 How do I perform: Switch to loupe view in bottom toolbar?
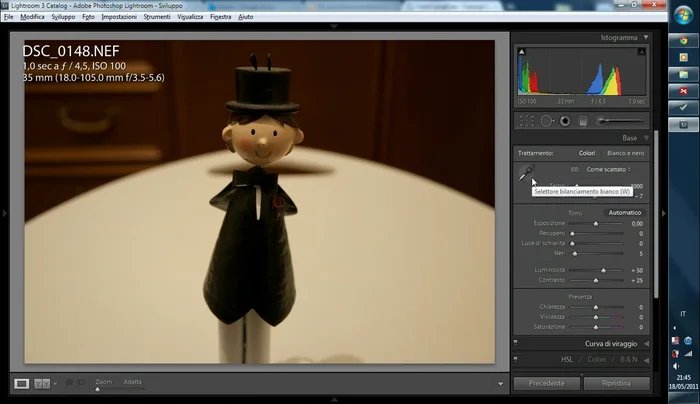(x=22, y=383)
